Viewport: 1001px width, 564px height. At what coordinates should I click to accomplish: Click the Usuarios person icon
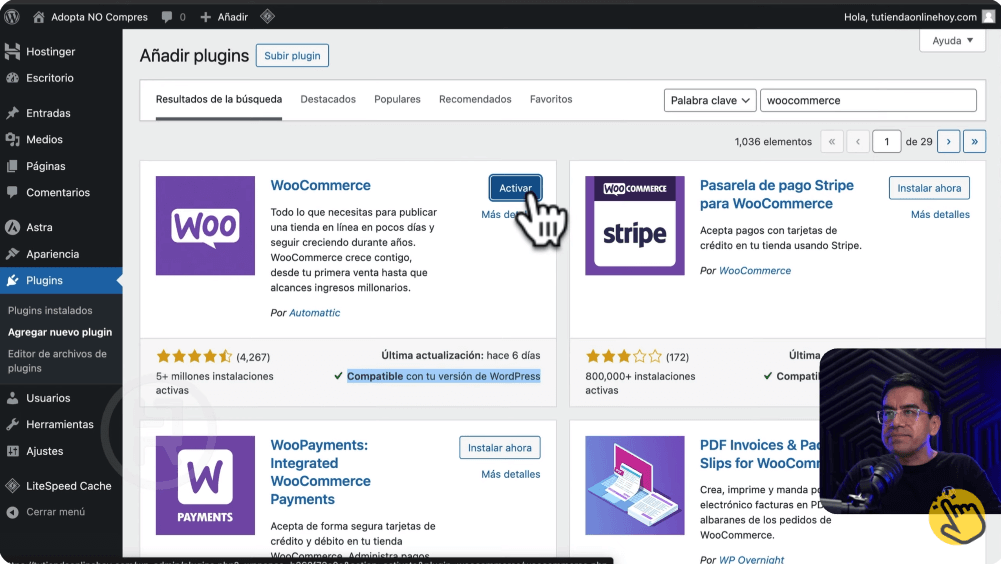tap(12, 398)
